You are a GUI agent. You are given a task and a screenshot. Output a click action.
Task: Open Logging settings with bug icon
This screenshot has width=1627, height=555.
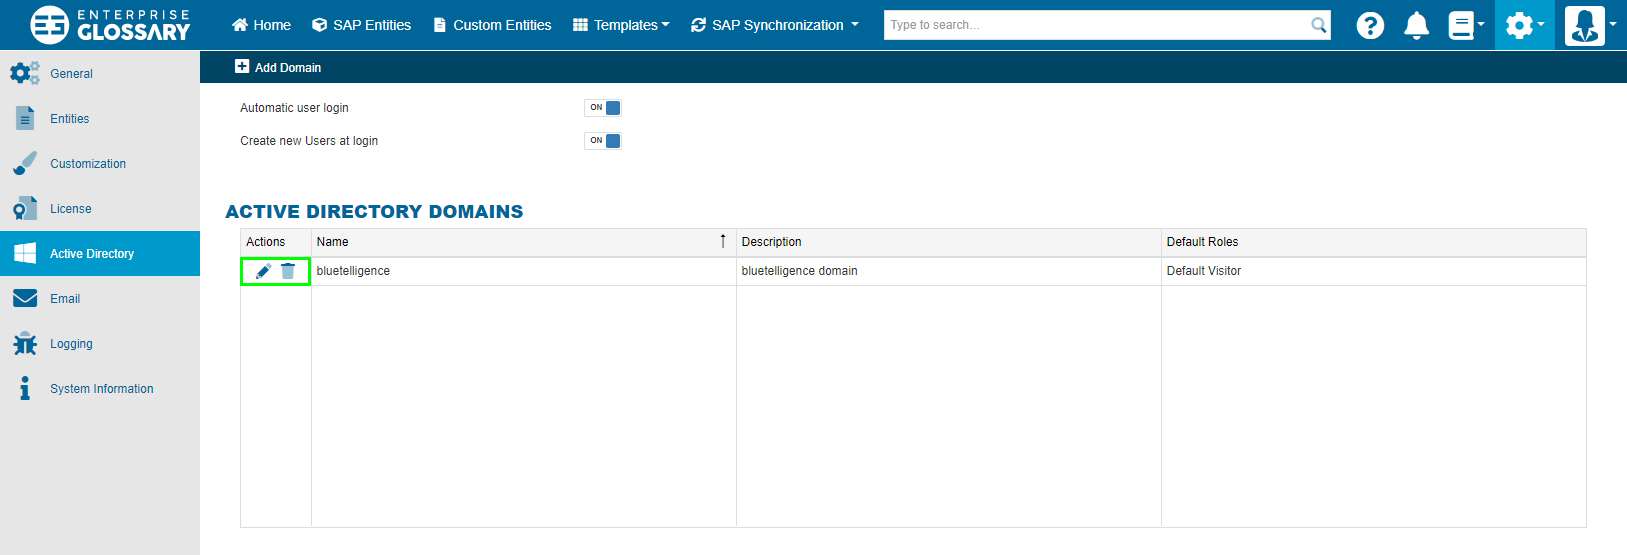pos(70,344)
